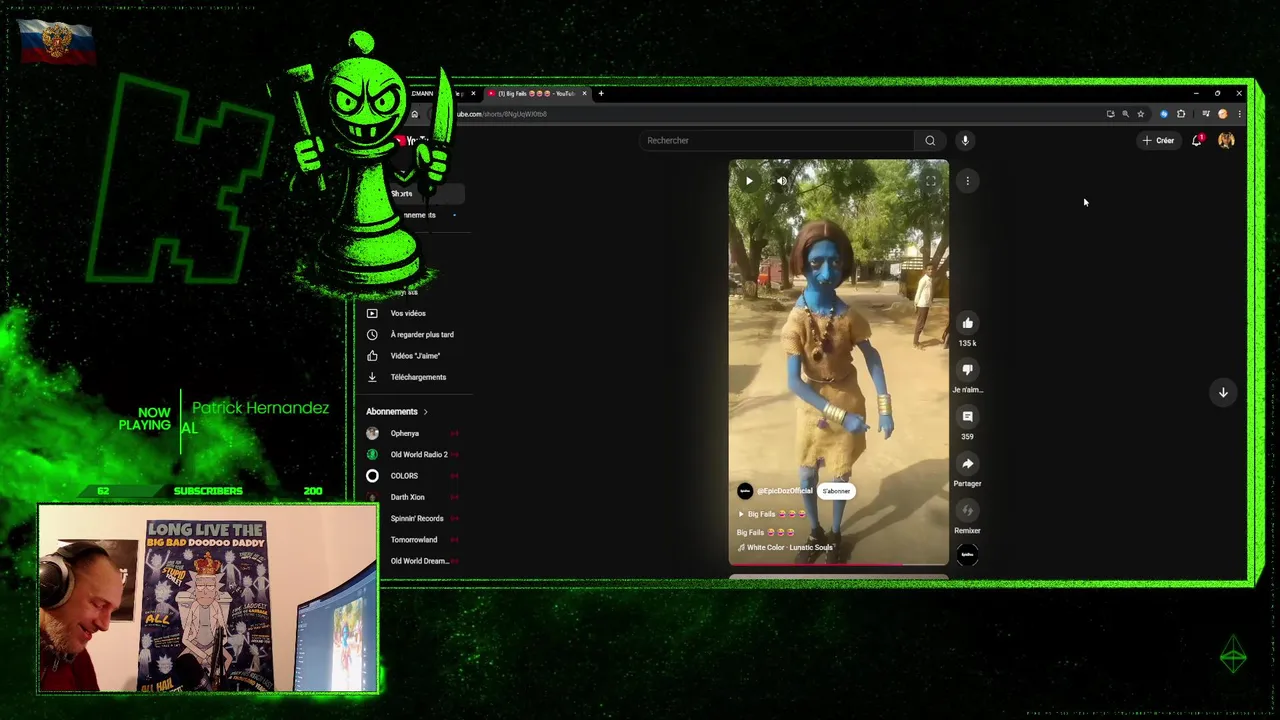Open the 359 comments panel
The width and height of the screenshot is (1280, 720).
967,416
